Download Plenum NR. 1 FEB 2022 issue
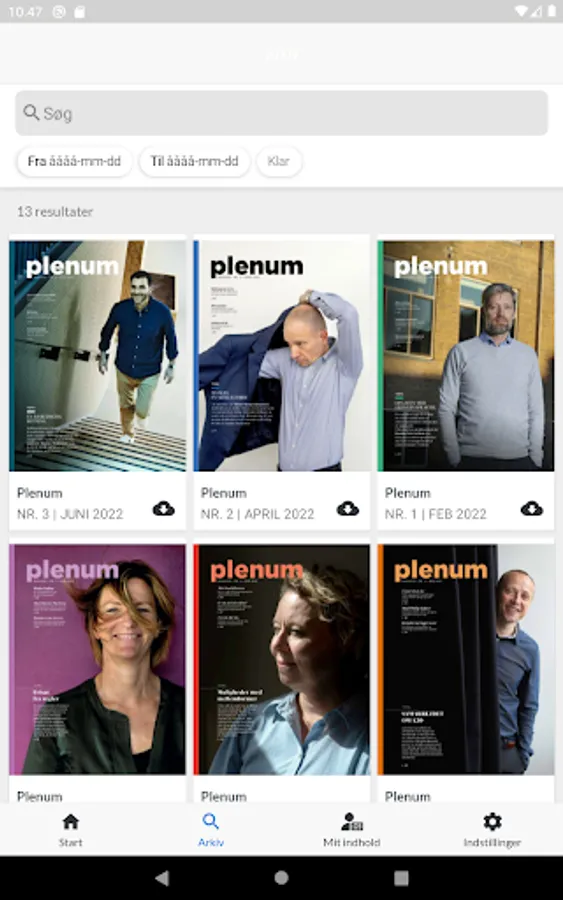 pyautogui.click(x=532, y=509)
